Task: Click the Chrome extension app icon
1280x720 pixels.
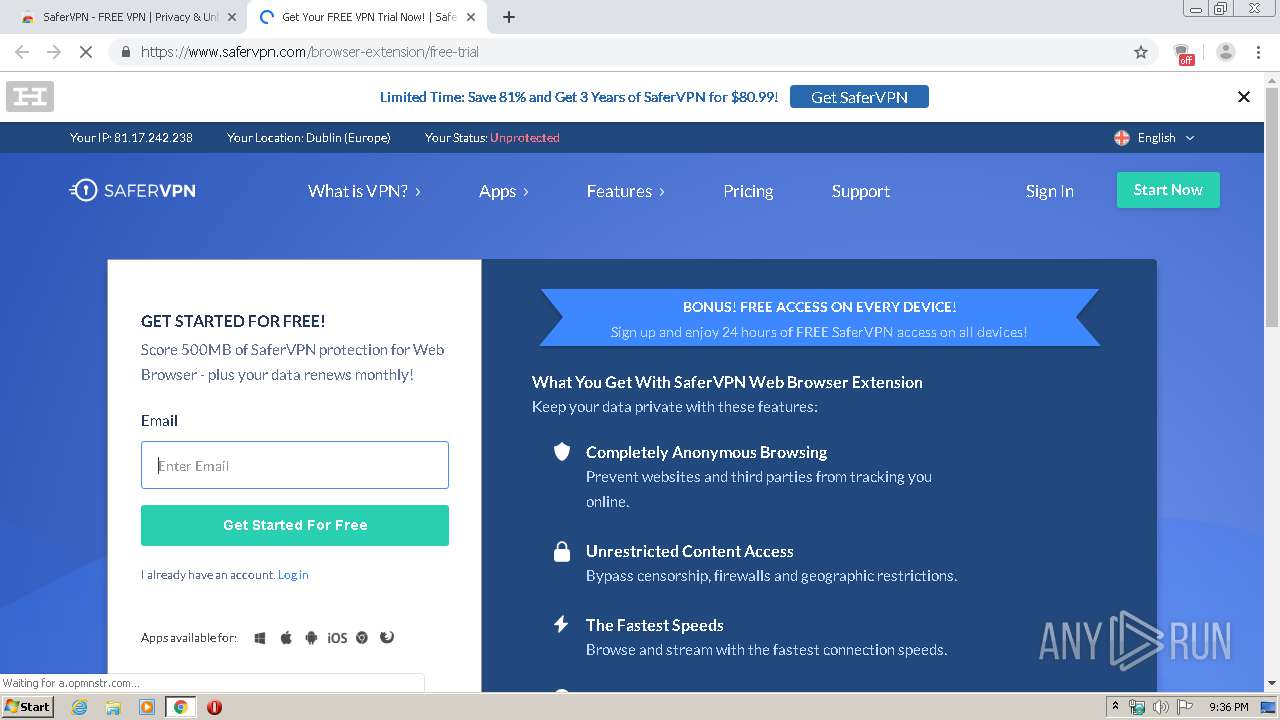Action: click(362, 638)
